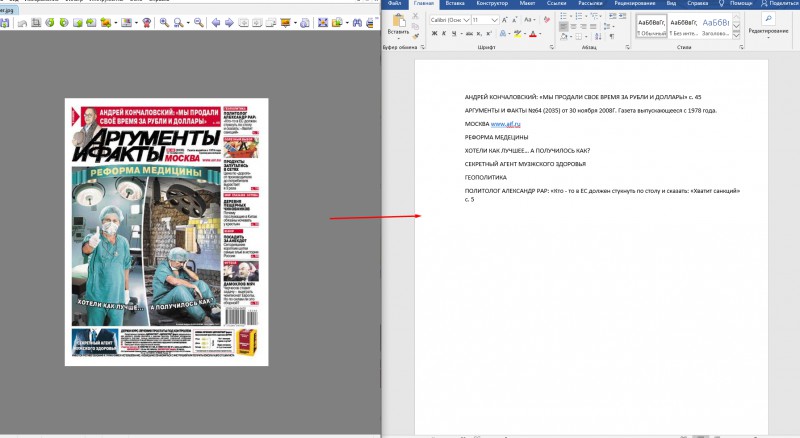Viewport: 800px width, 438px height.
Task: Select align left paragraph button
Action: tap(564, 27)
